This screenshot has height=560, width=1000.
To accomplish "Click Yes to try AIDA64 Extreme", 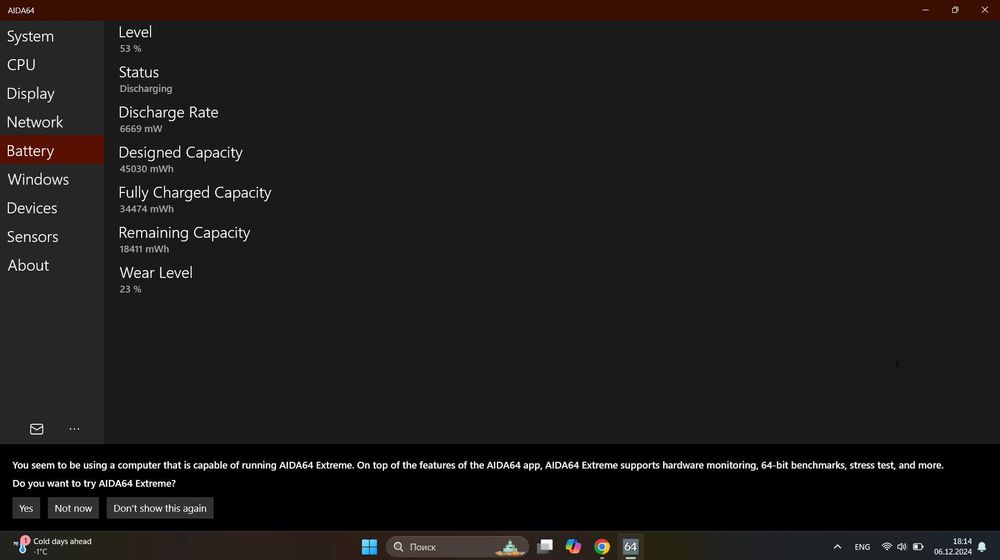I will pyautogui.click(x=26, y=508).
